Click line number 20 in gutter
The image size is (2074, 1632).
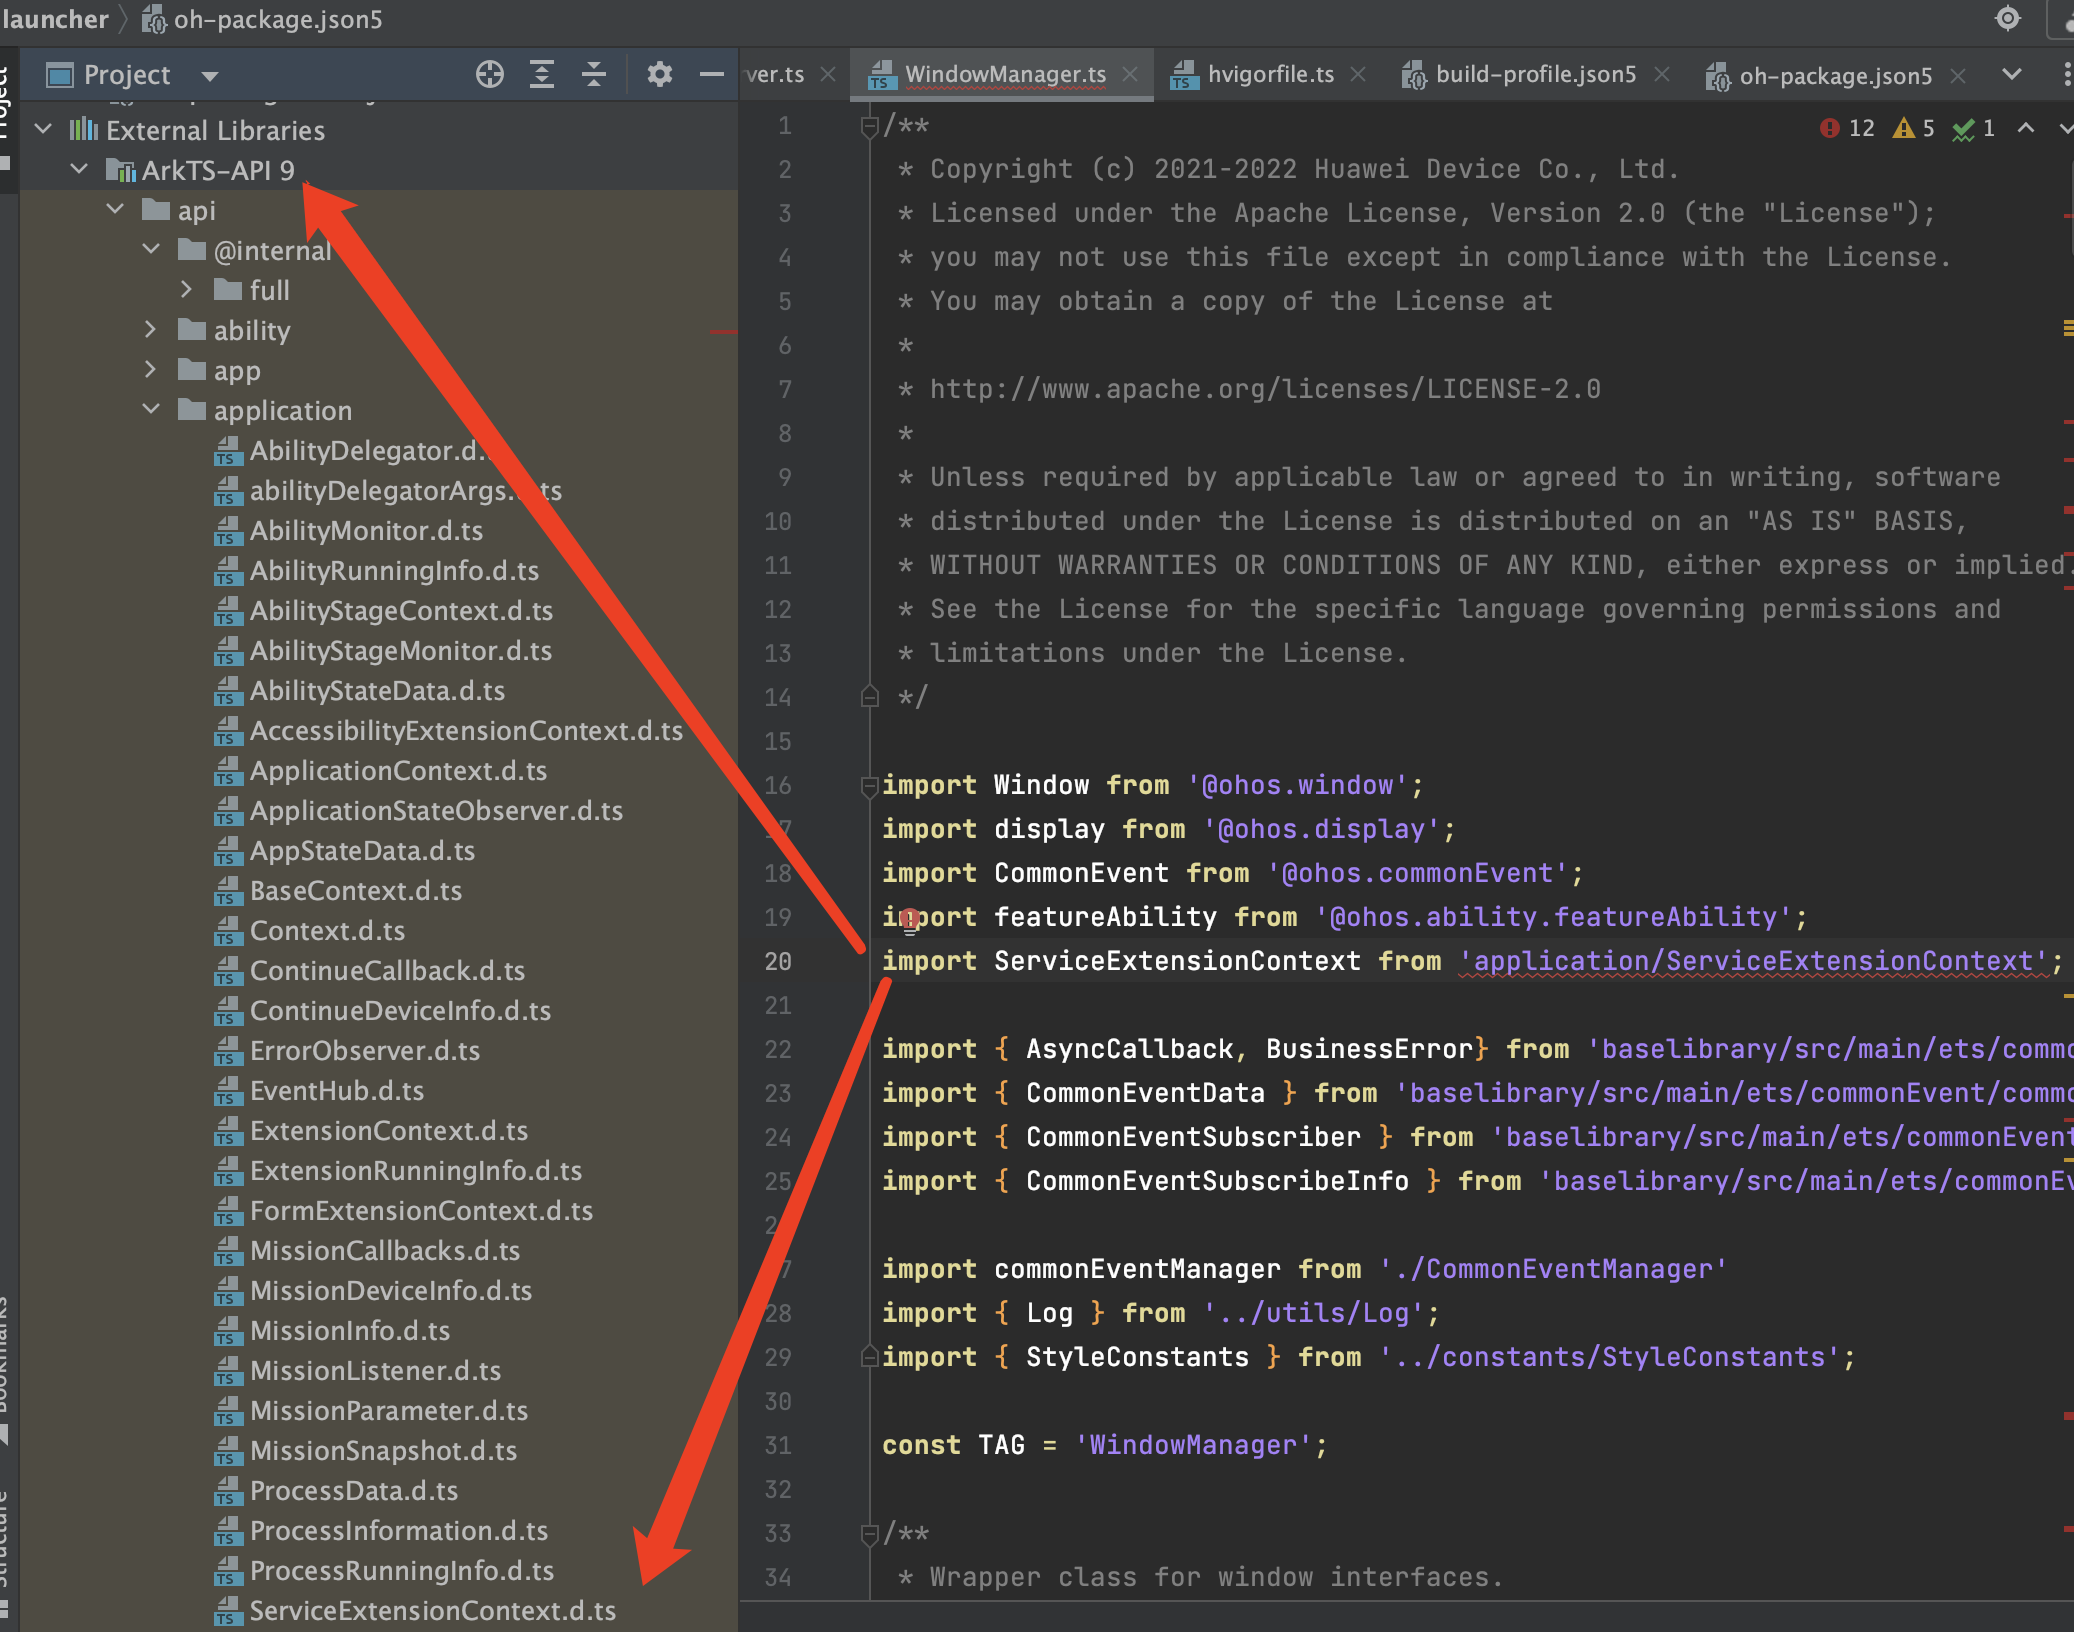pyautogui.click(x=778, y=961)
